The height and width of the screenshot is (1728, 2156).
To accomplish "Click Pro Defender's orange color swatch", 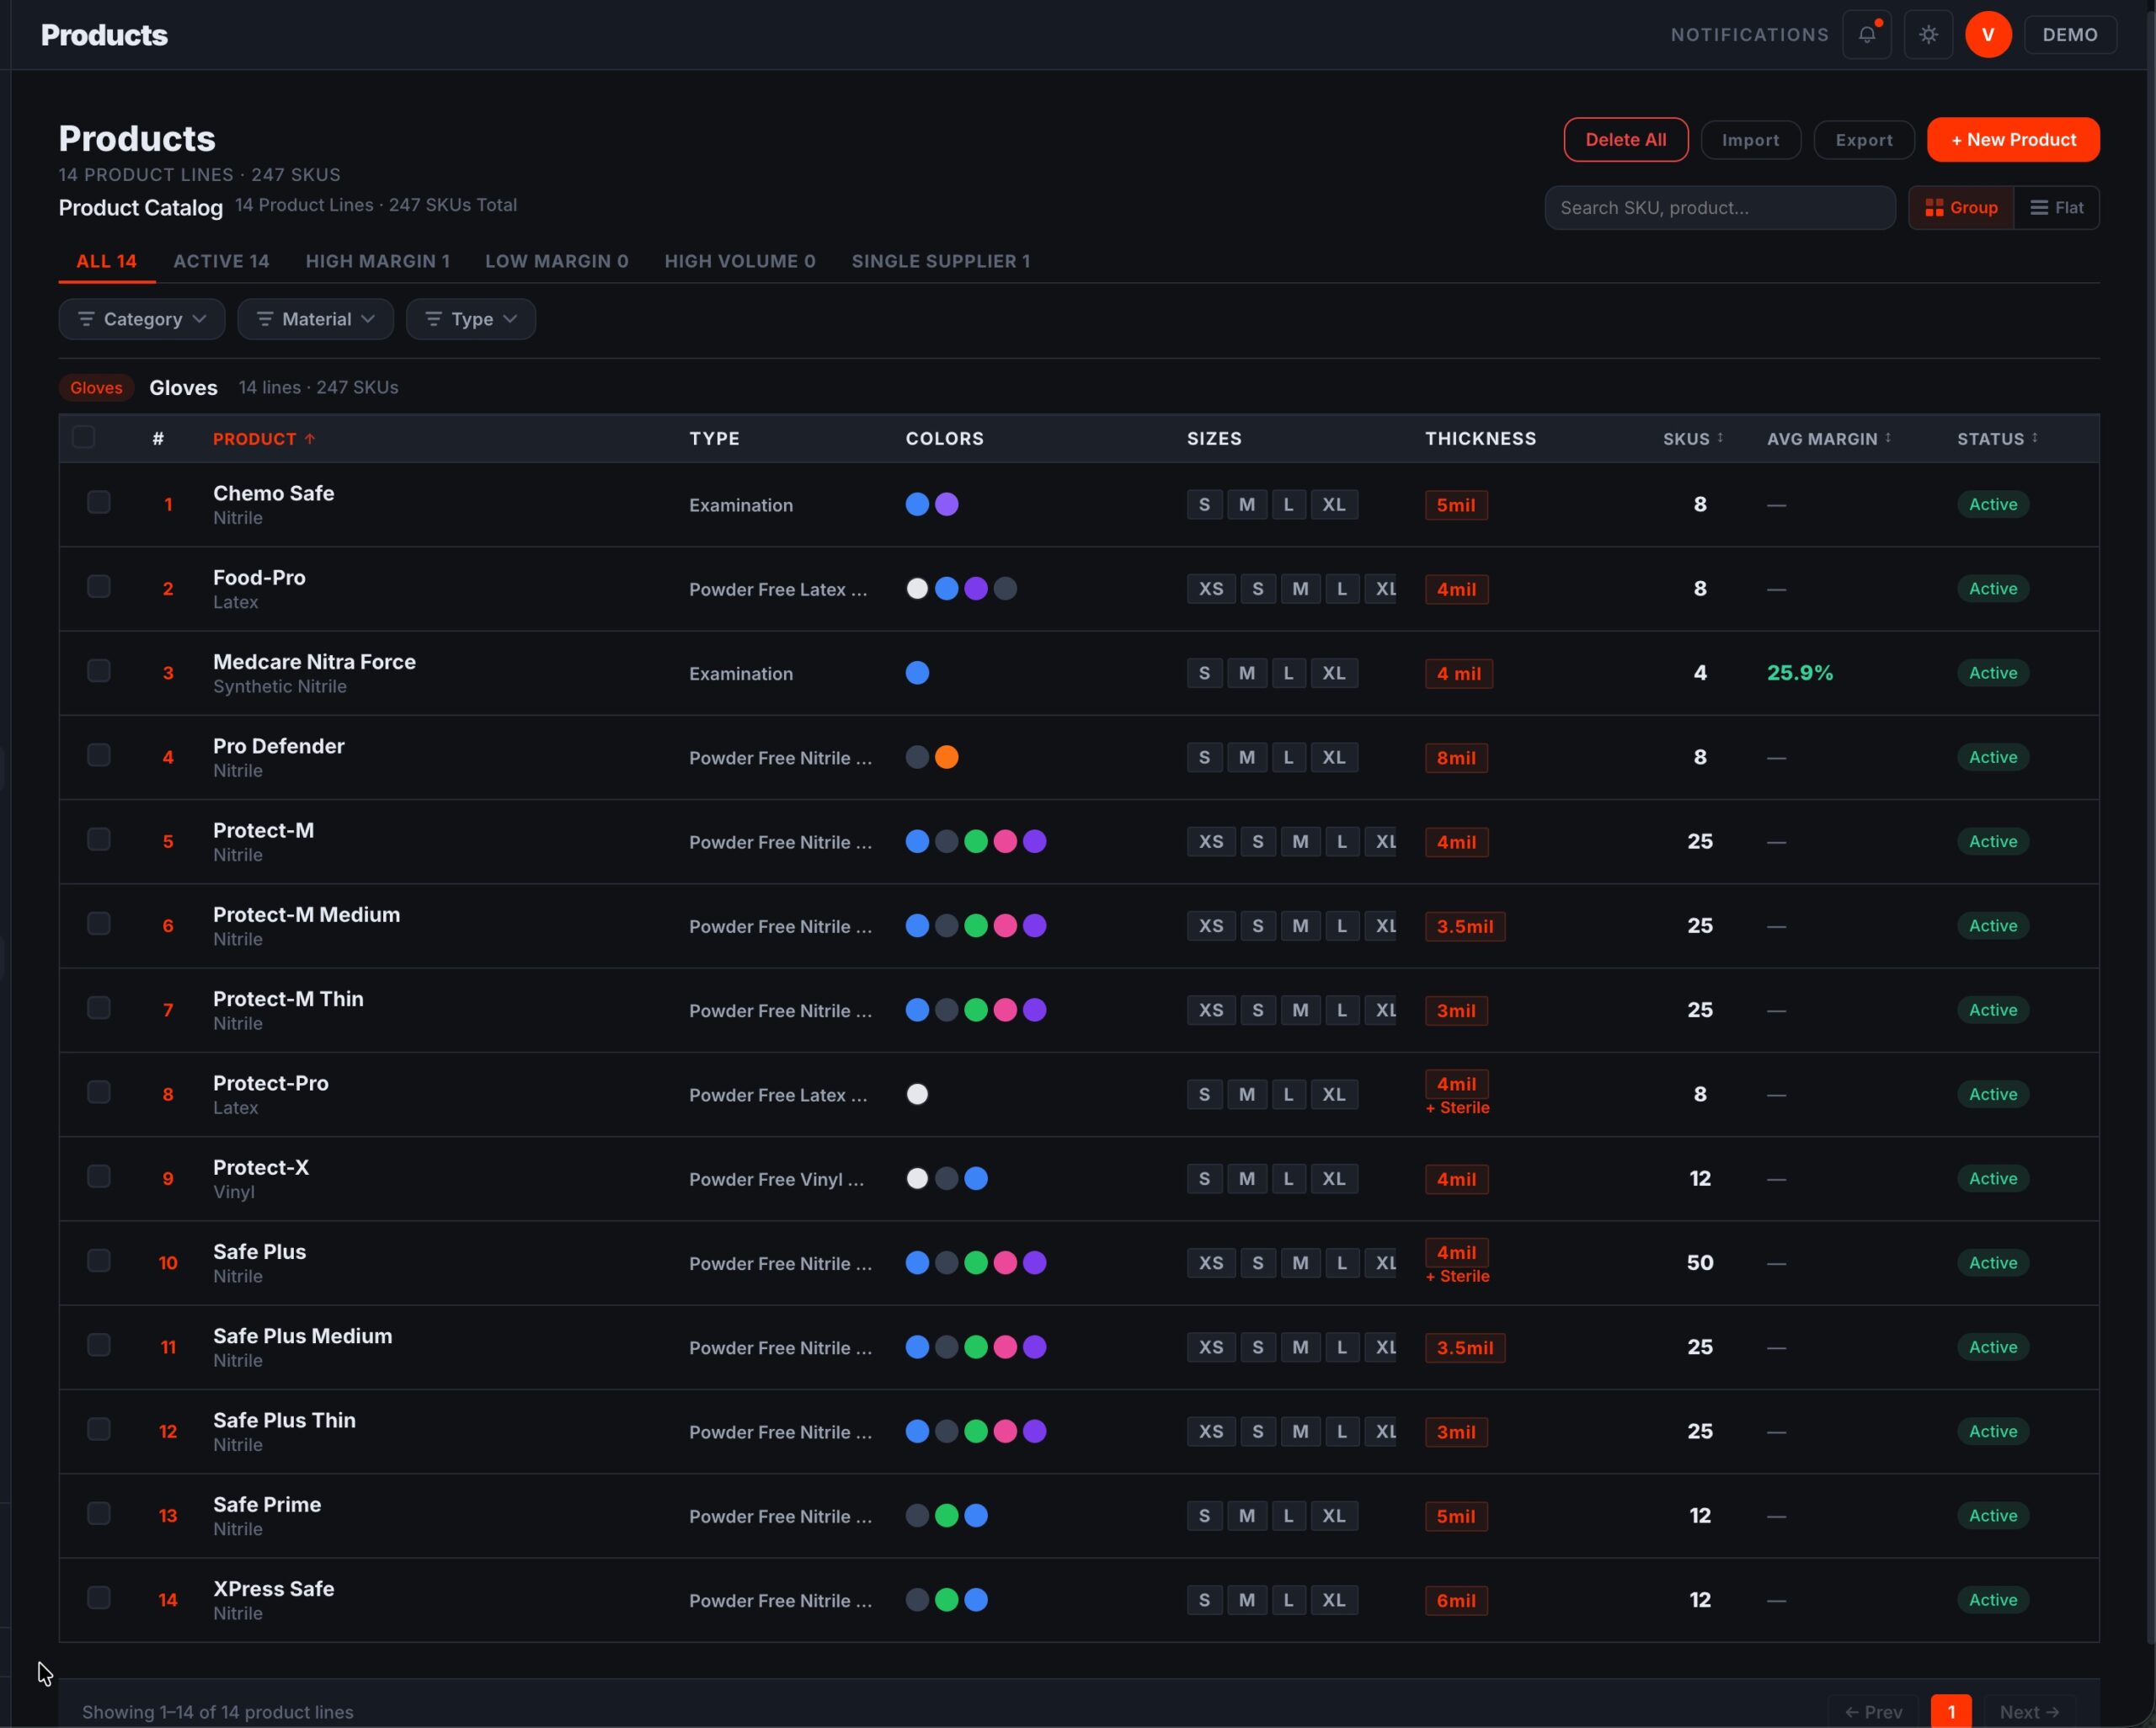I will pos(947,757).
